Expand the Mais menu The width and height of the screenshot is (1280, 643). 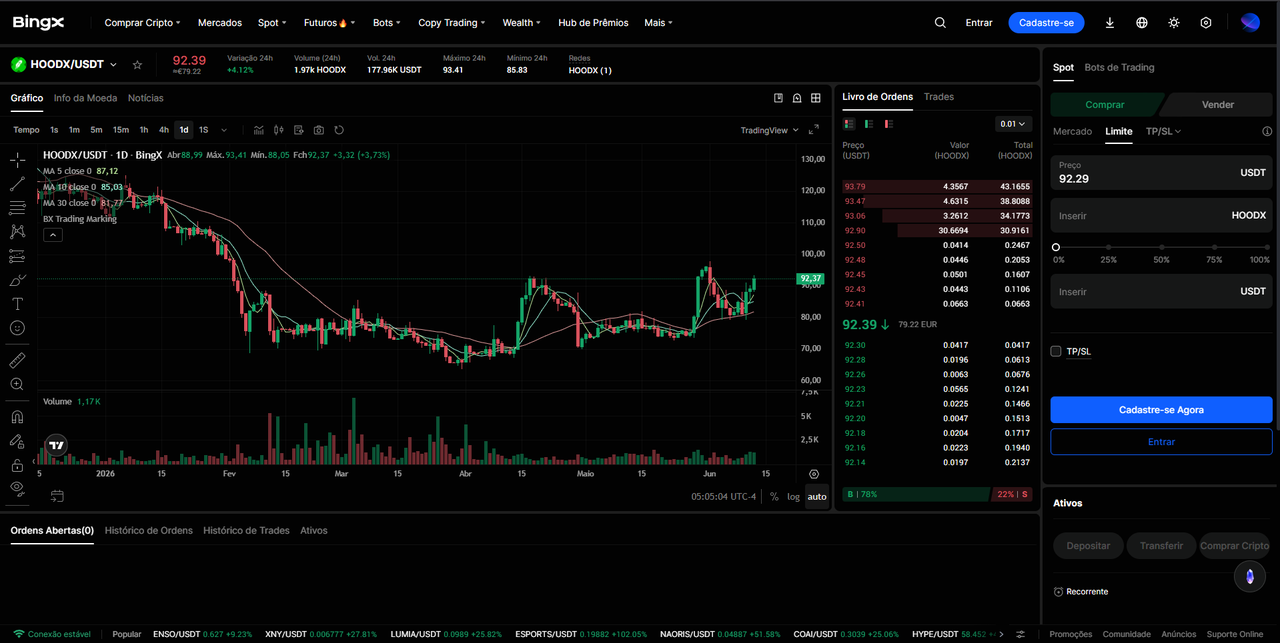(658, 22)
